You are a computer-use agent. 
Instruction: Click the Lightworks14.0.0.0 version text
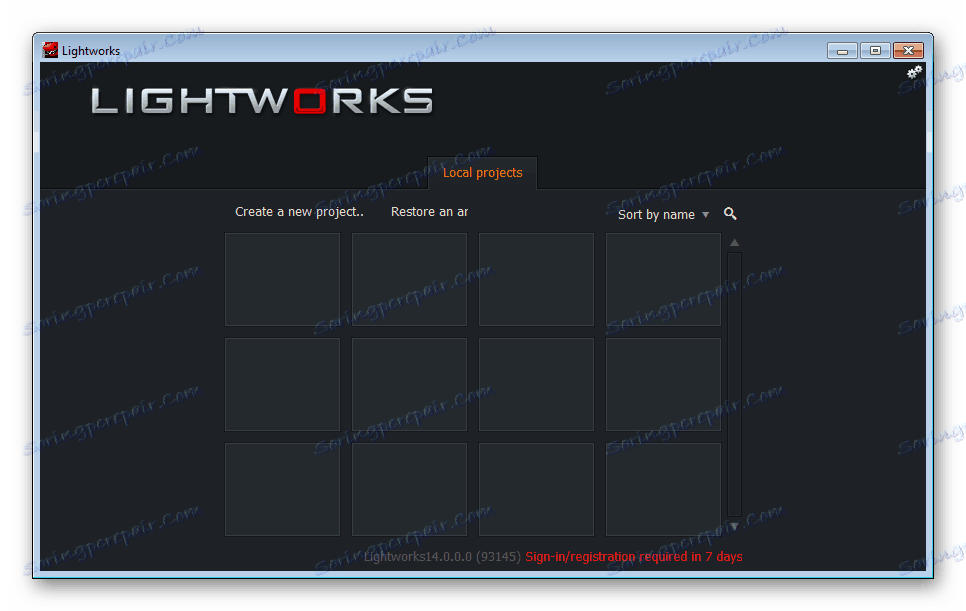pyautogui.click(x=442, y=557)
